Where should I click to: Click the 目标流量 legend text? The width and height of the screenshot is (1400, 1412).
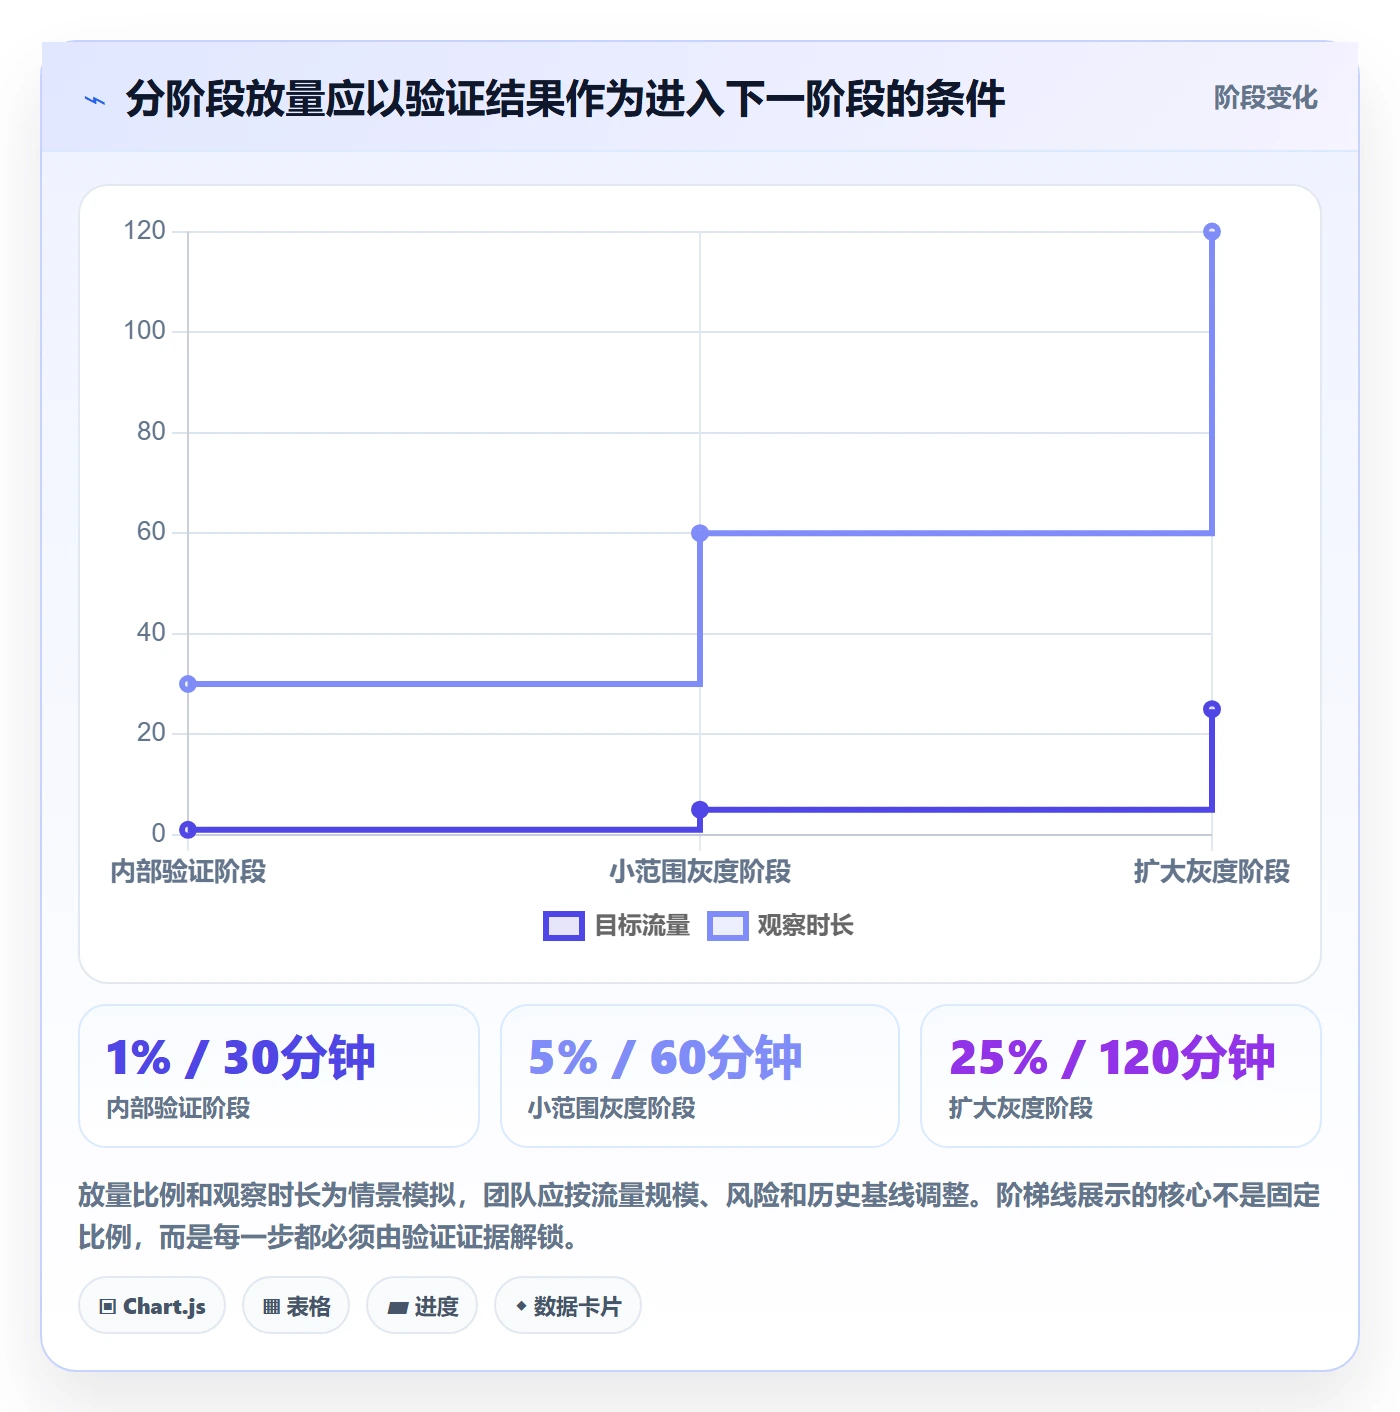click(x=642, y=926)
